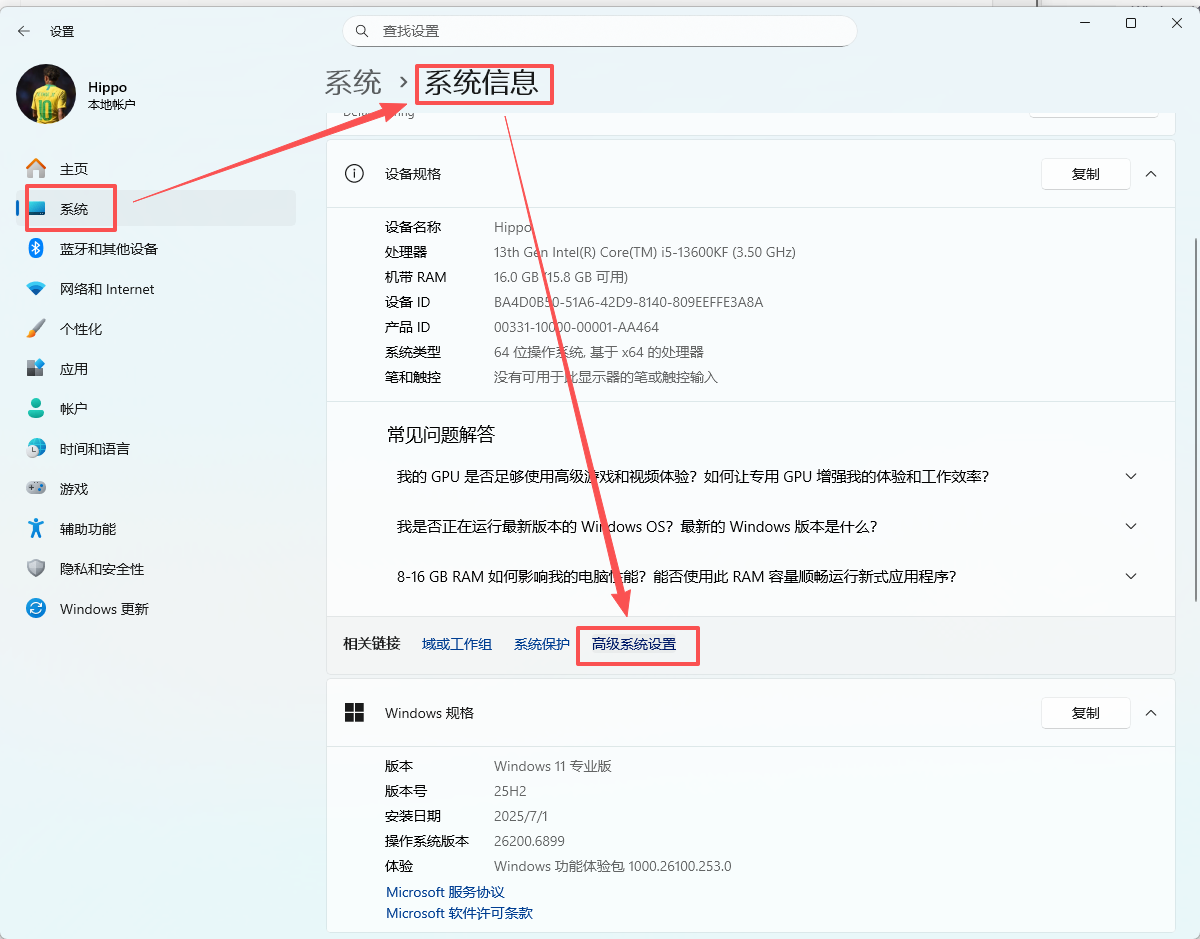Expand the Windows OS version FAQ

click(x=1131, y=526)
